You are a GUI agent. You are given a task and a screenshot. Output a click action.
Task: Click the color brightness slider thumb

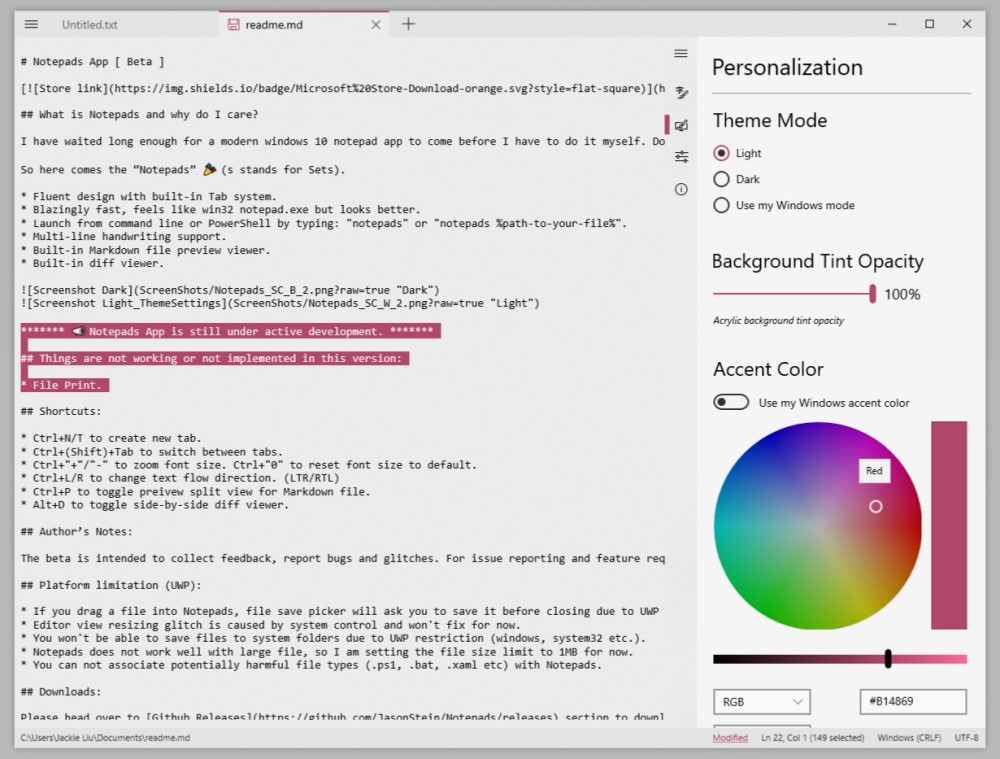(x=888, y=659)
